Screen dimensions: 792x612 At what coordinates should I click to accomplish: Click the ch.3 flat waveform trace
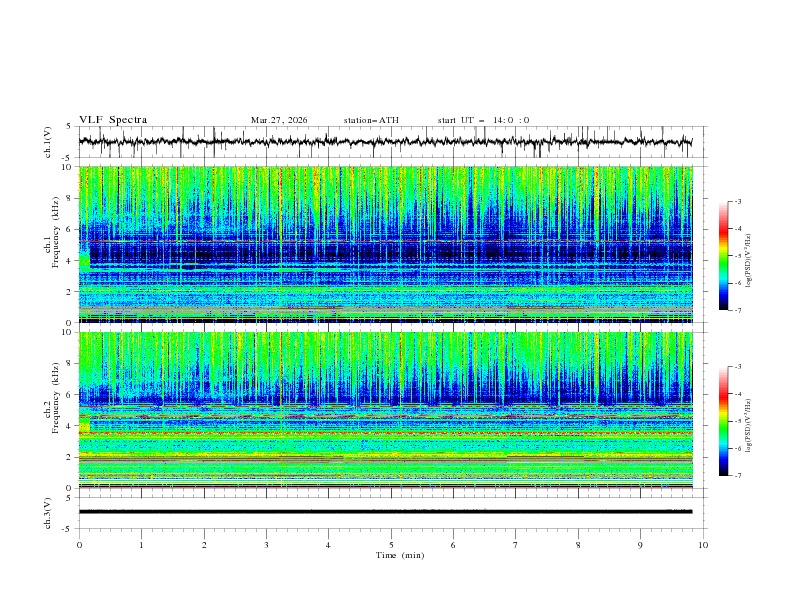click(385, 512)
